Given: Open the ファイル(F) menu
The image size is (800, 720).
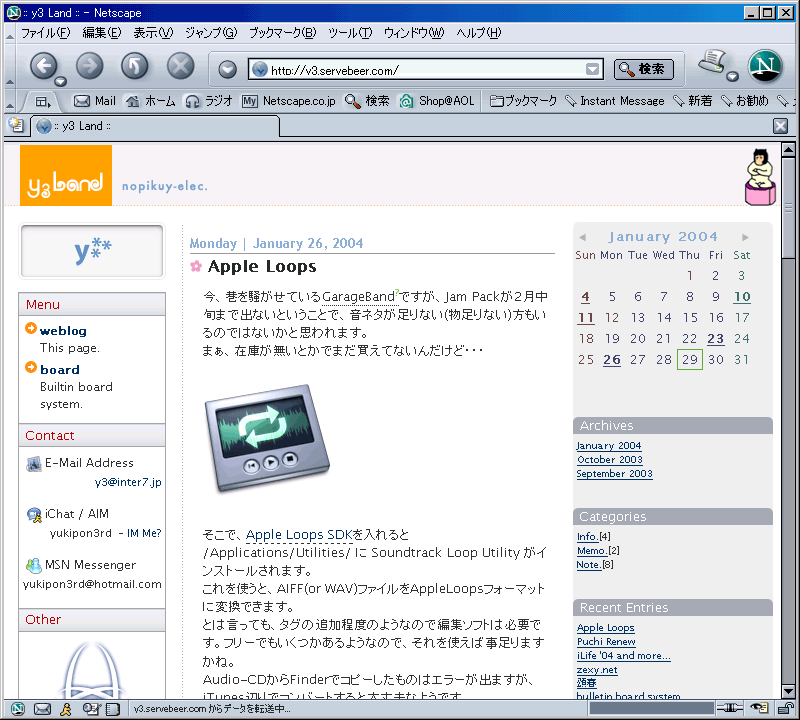Looking at the screenshot, I should pyautogui.click(x=45, y=33).
